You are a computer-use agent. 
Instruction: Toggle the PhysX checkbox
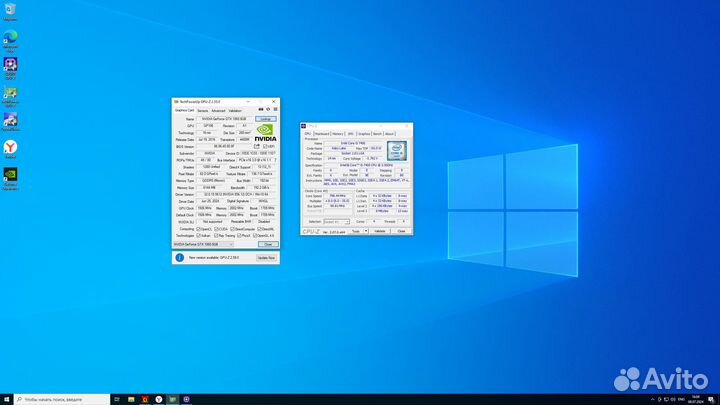point(239,236)
